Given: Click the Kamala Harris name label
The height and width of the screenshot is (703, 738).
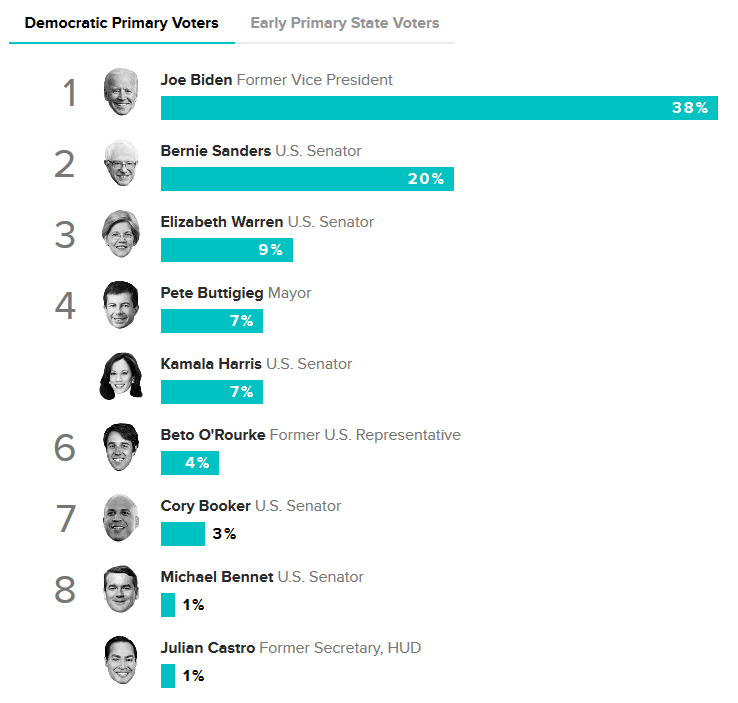Looking at the screenshot, I should [x=211, y=364].
